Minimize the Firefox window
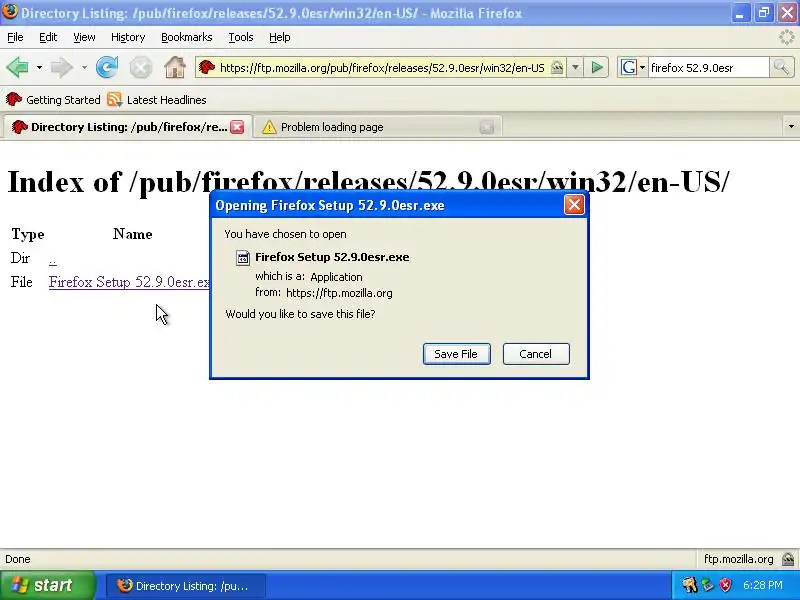 click(x=740, y=12)
